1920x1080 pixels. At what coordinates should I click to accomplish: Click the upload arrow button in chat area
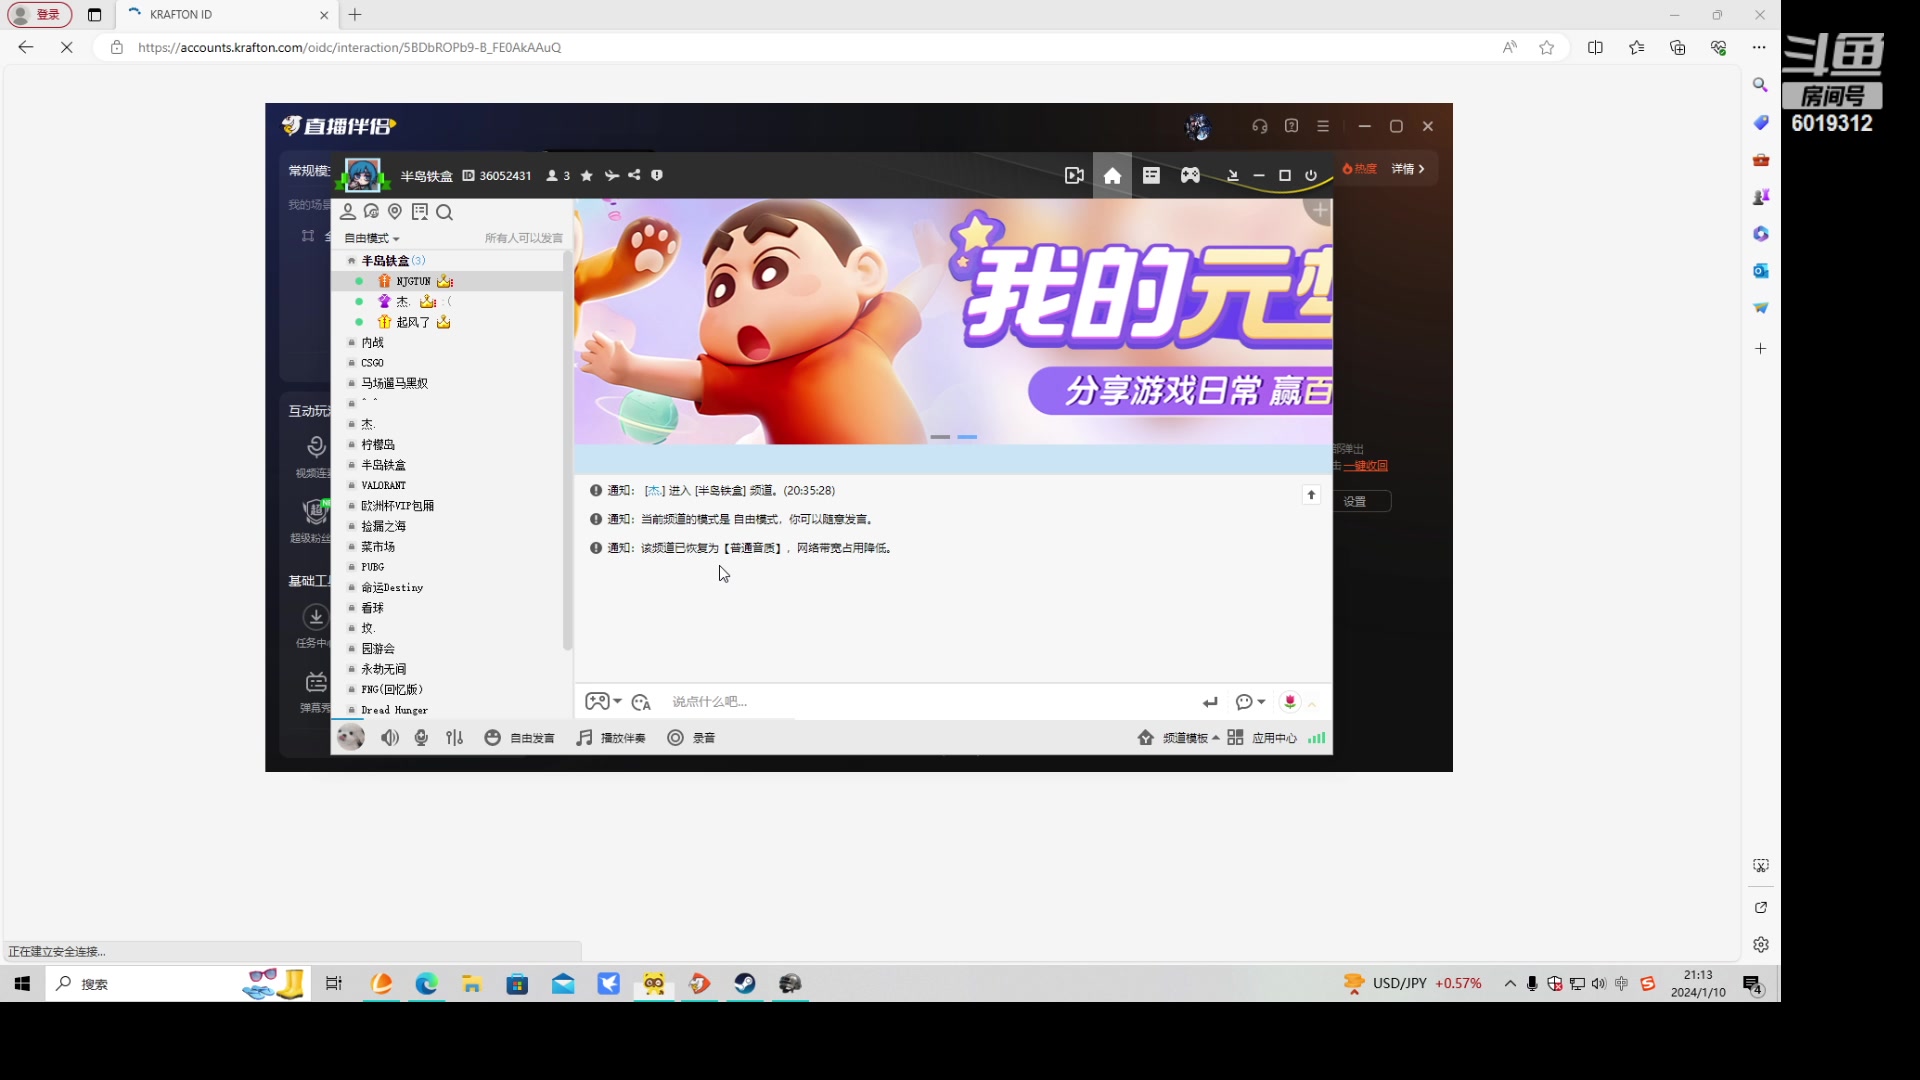pyautogui.click(x=1311, y=495)
